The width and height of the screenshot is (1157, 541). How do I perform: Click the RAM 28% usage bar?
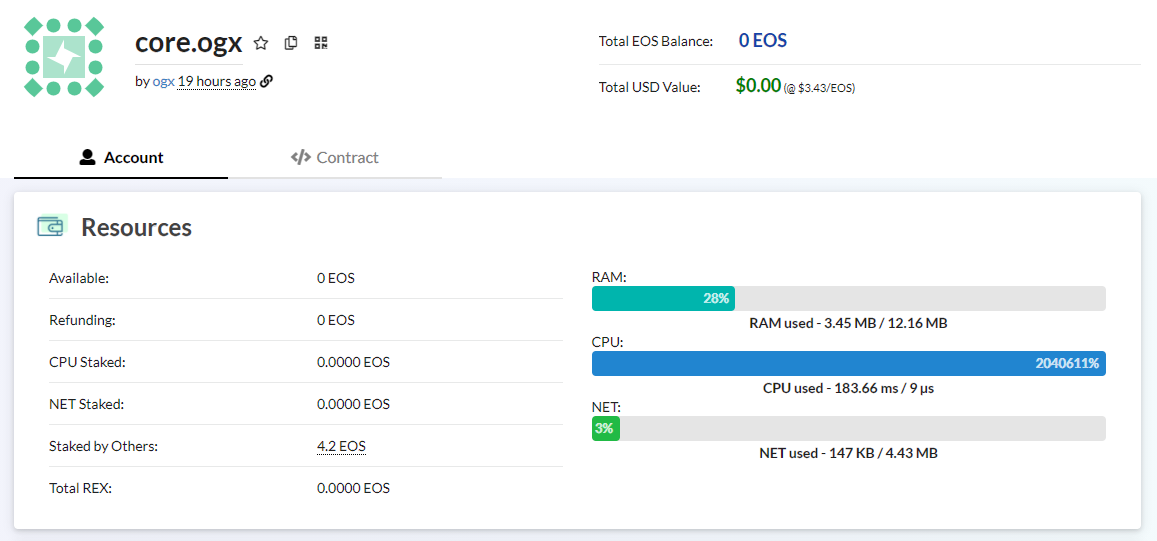point(849,299)
